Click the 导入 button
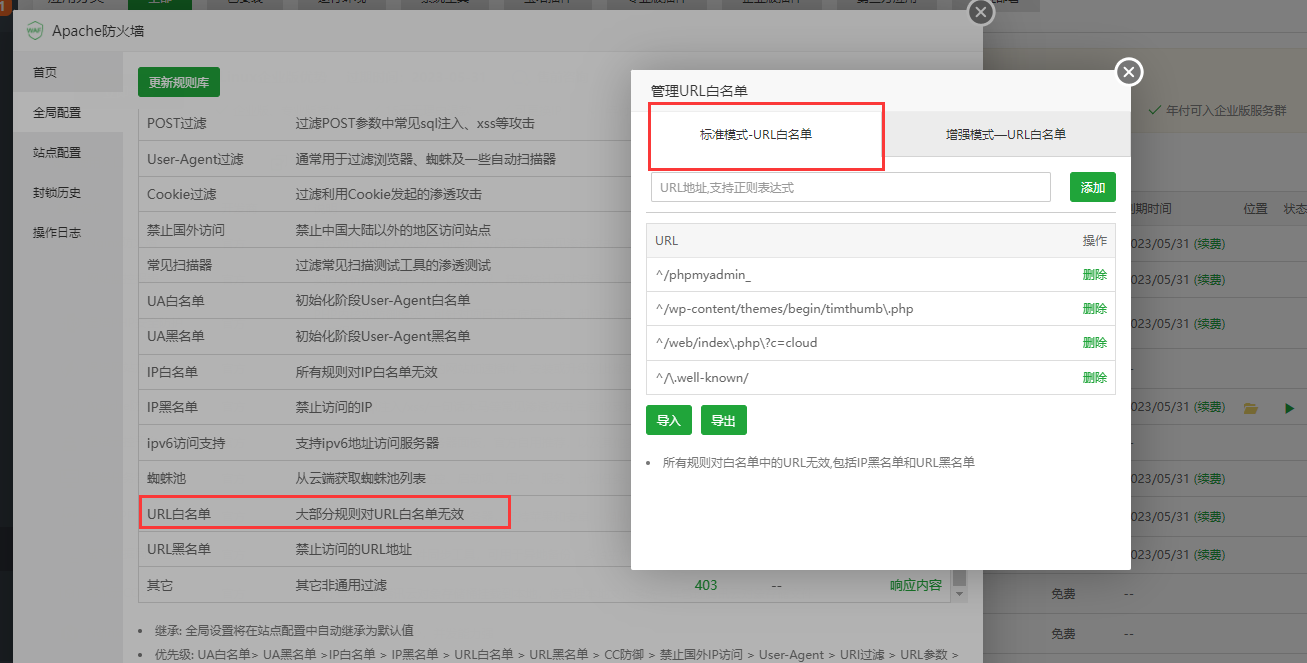This screenshot has height=663, width=1307. click(669, 421)
